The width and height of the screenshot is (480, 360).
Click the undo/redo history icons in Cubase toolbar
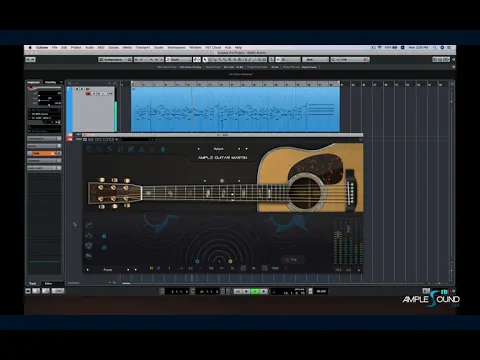[x=31, y=60]
